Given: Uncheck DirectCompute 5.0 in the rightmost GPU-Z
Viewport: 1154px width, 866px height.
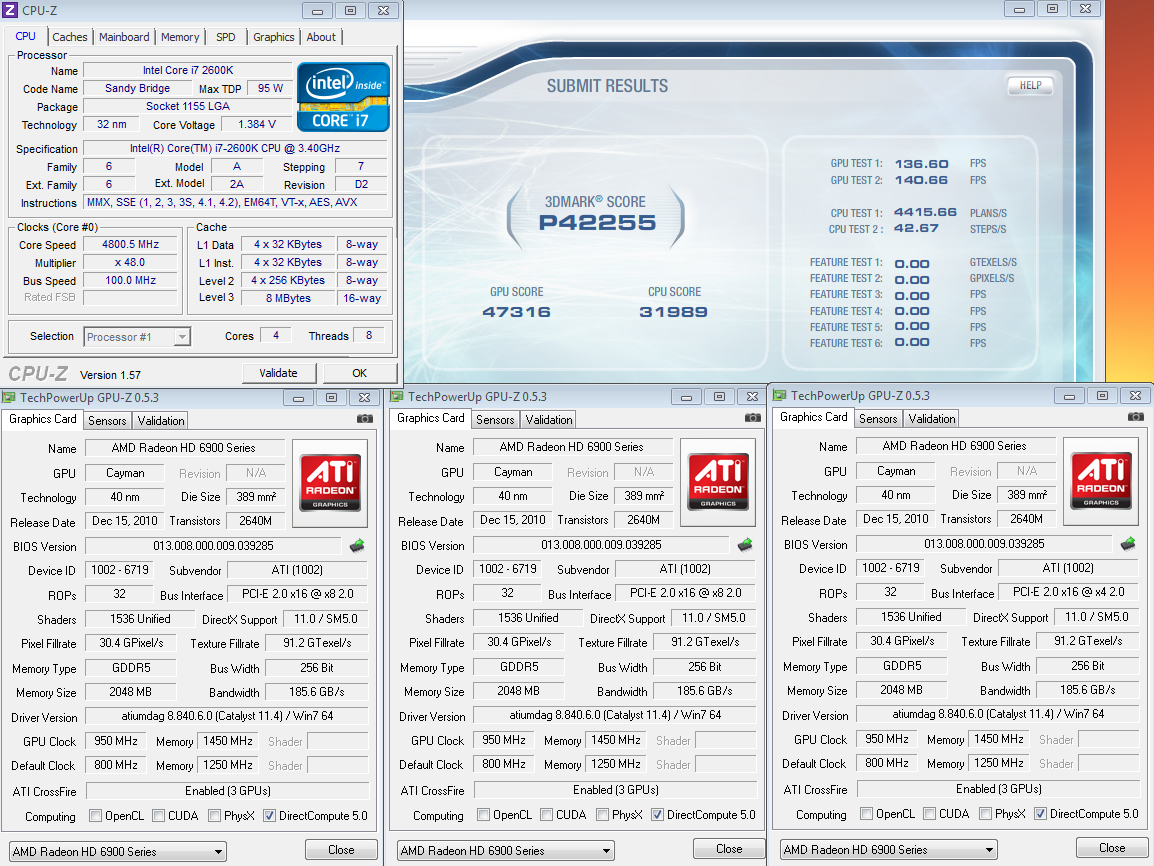Looking at the screenshot, I should click(1040, 814).
